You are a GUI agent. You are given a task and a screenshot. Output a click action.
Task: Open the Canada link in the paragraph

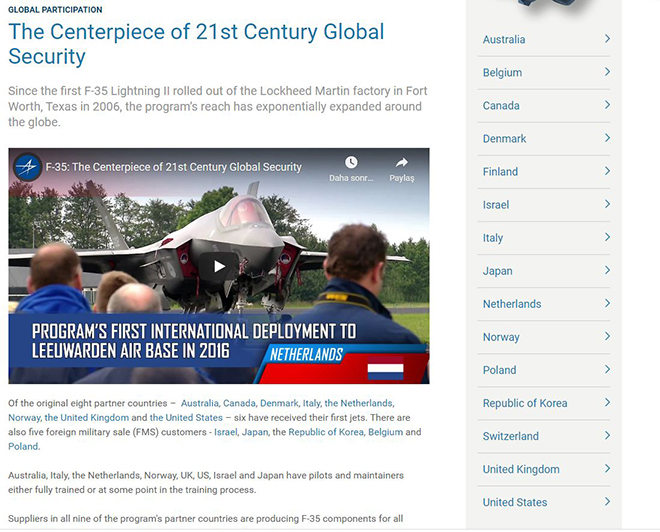click(x=239, y=403)
